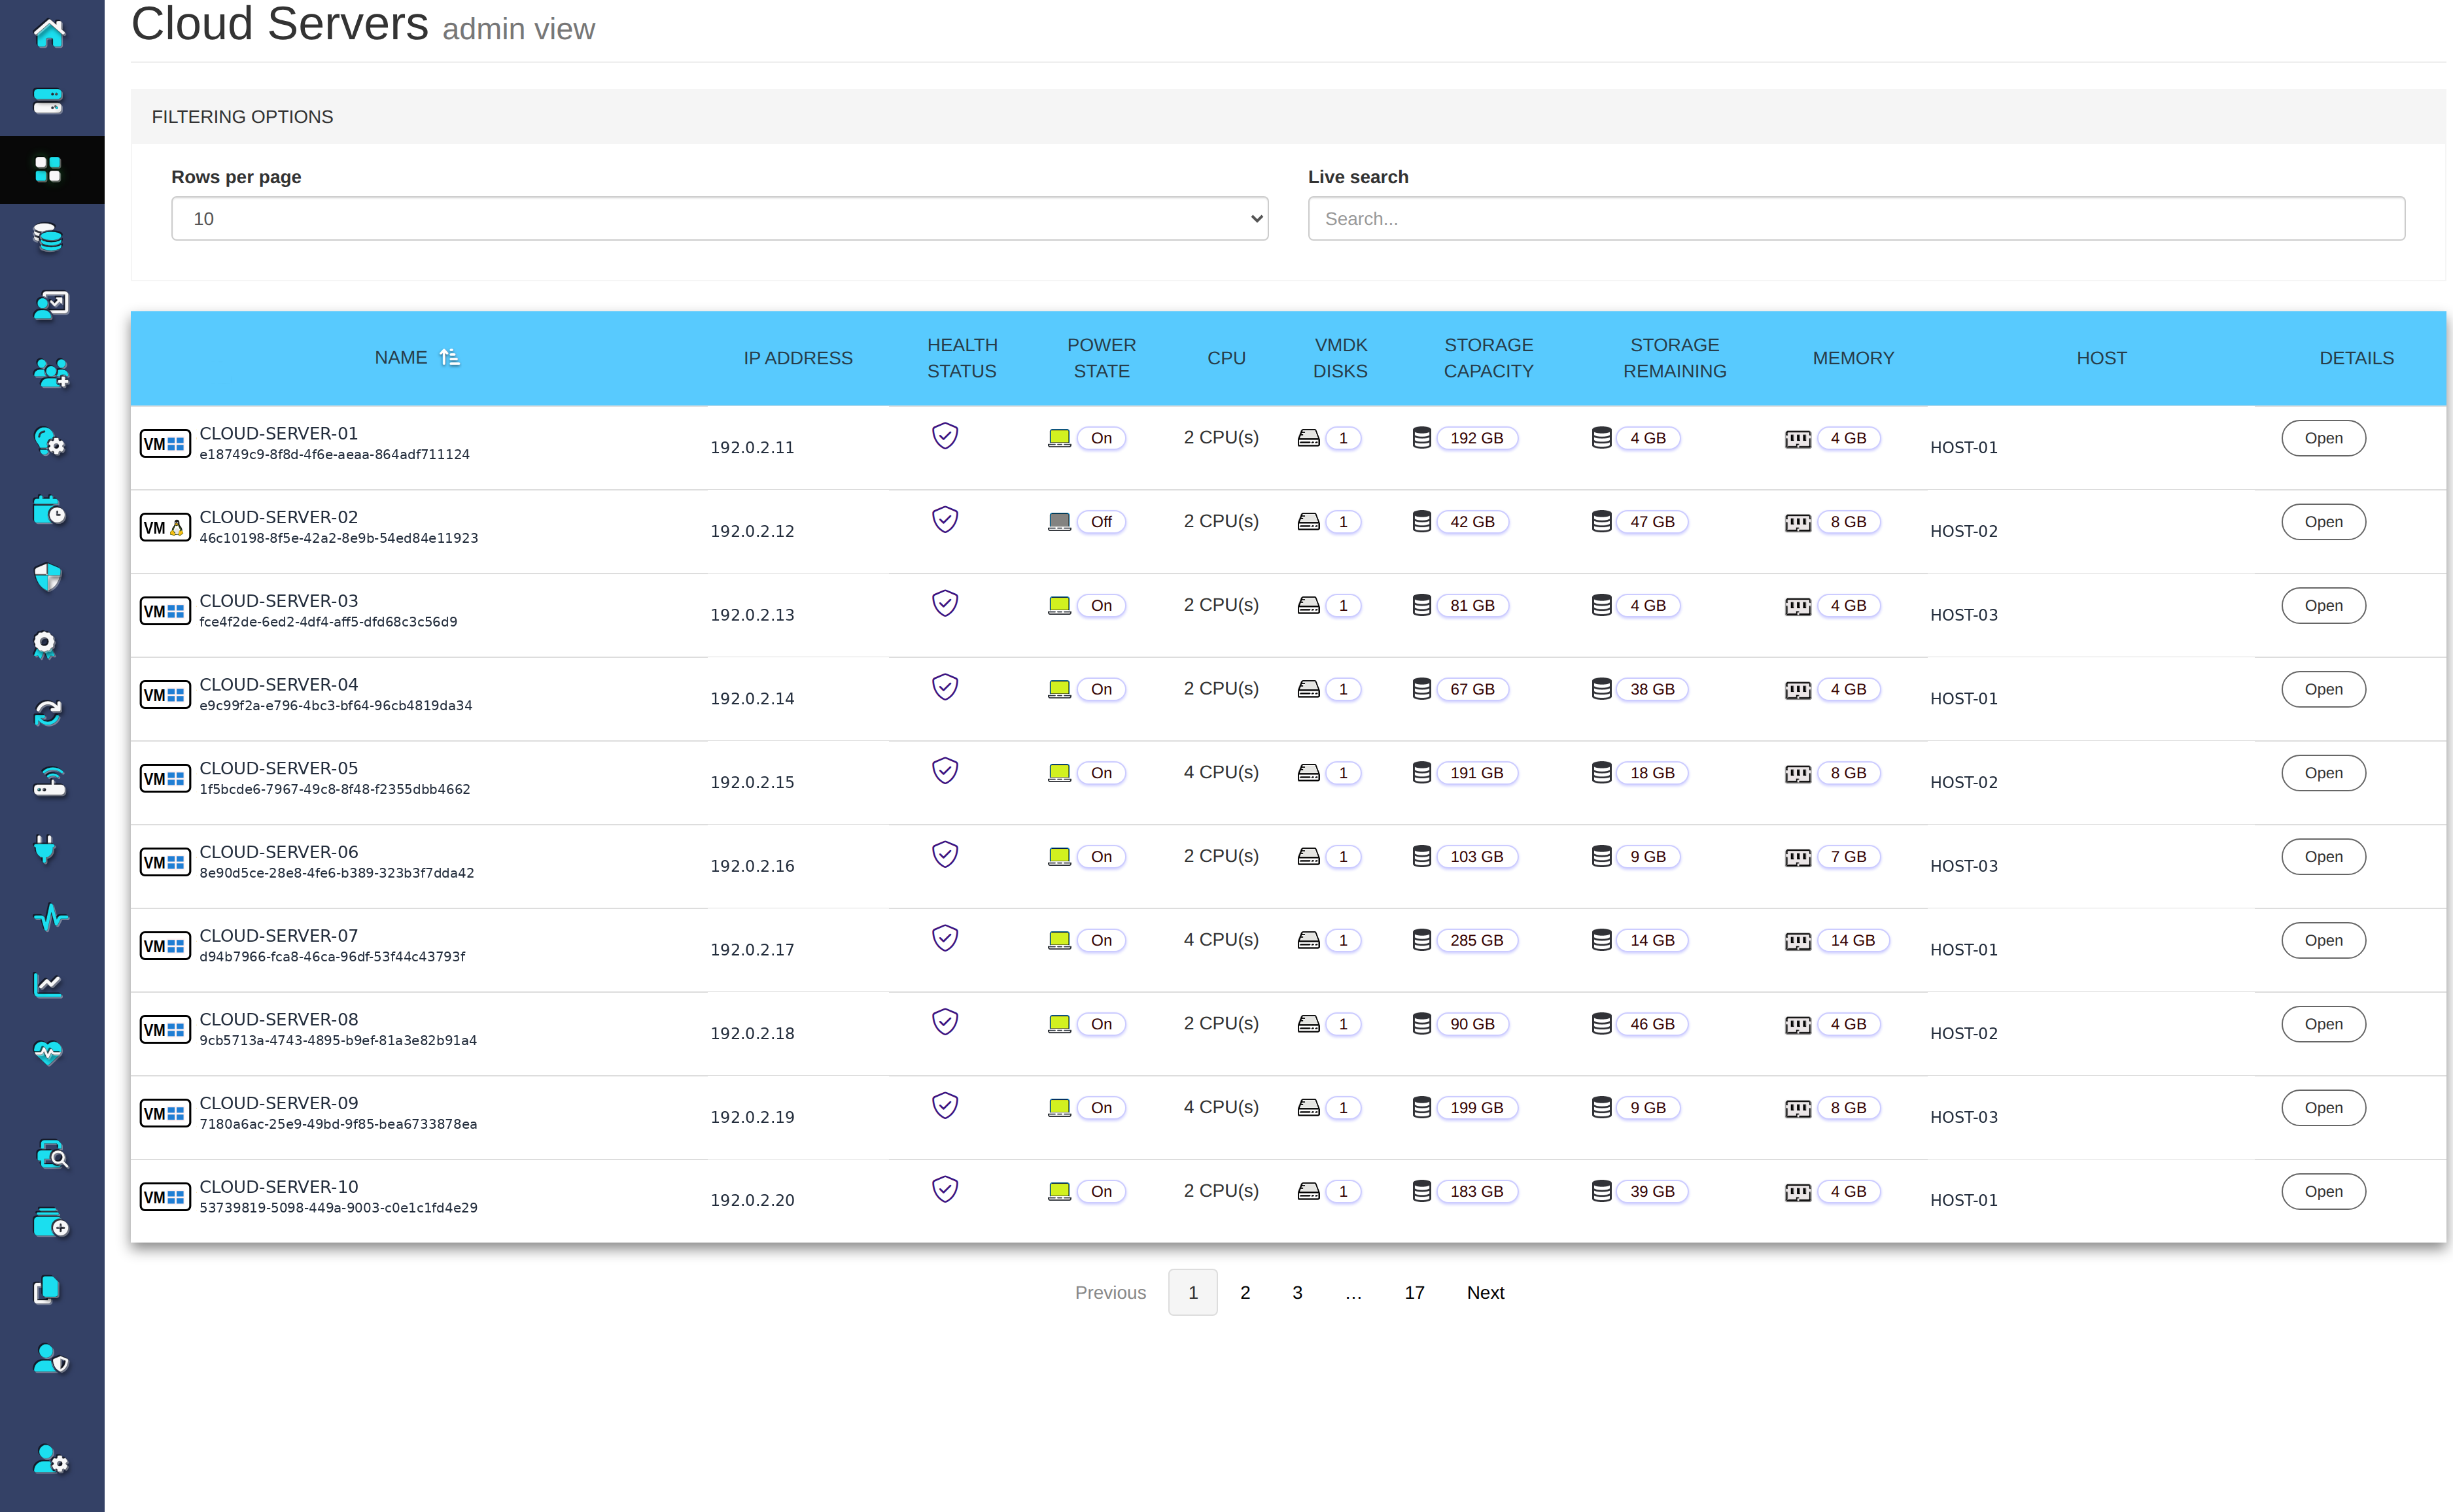2453x1512 pixels.
Task: Click the 7 GB memory badge
Action: [x=1848, y=857]
